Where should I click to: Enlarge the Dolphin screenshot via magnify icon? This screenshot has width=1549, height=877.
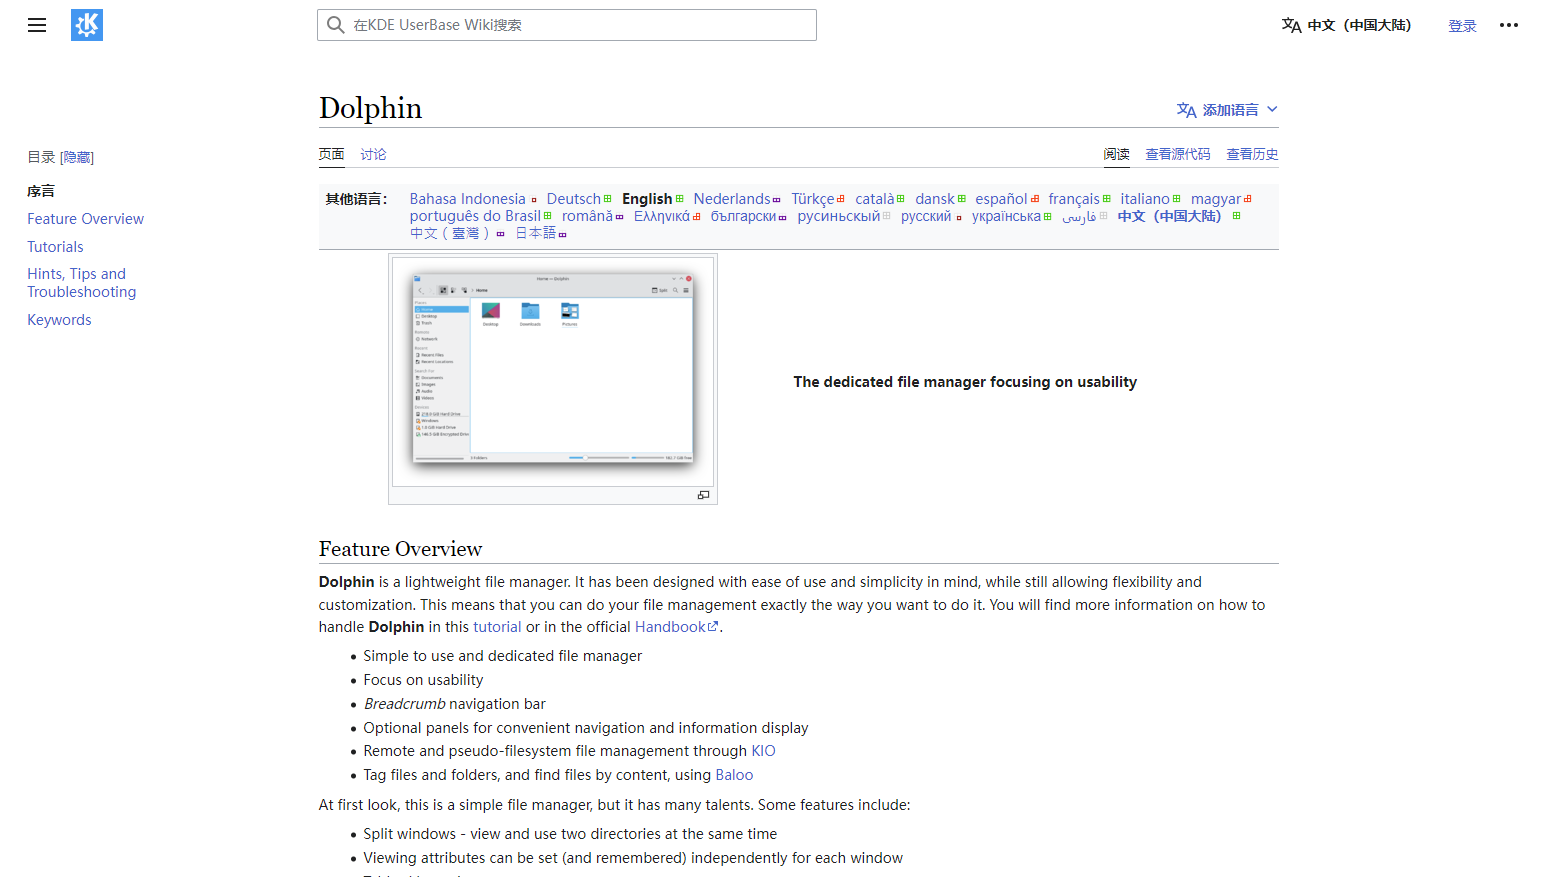(703, 495)
